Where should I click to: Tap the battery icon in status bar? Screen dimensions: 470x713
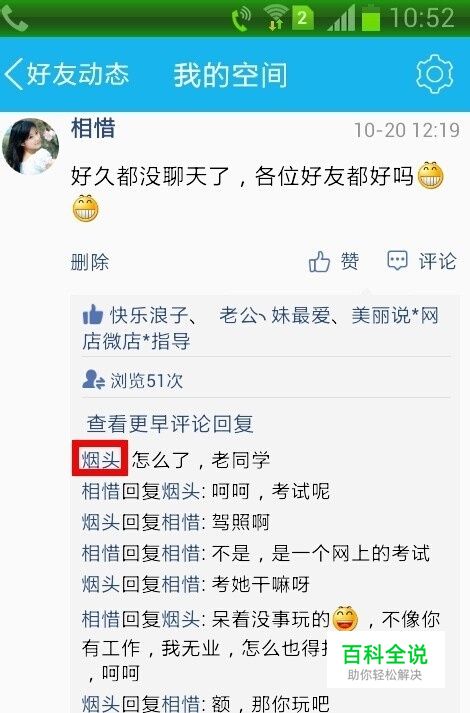(x=371, y=18)
